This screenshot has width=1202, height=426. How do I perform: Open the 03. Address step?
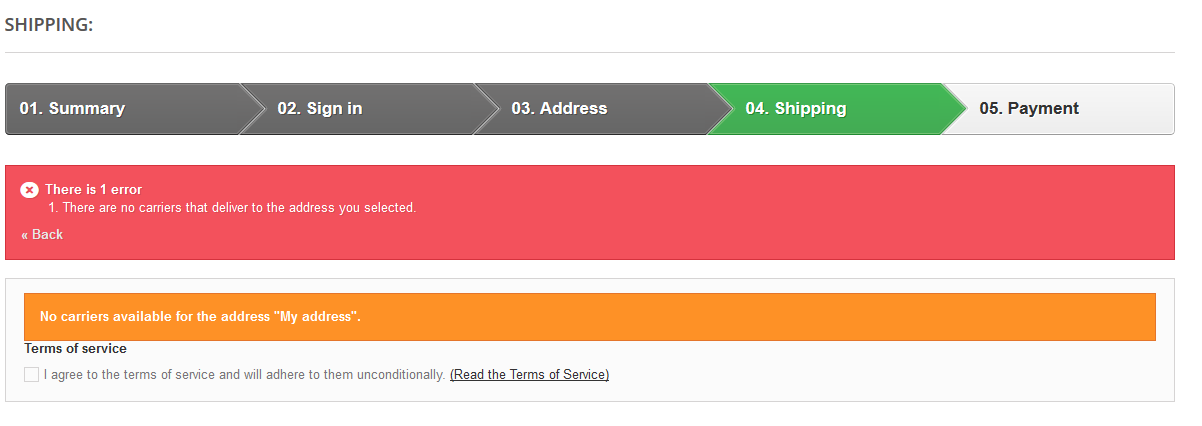click(559, 109)
